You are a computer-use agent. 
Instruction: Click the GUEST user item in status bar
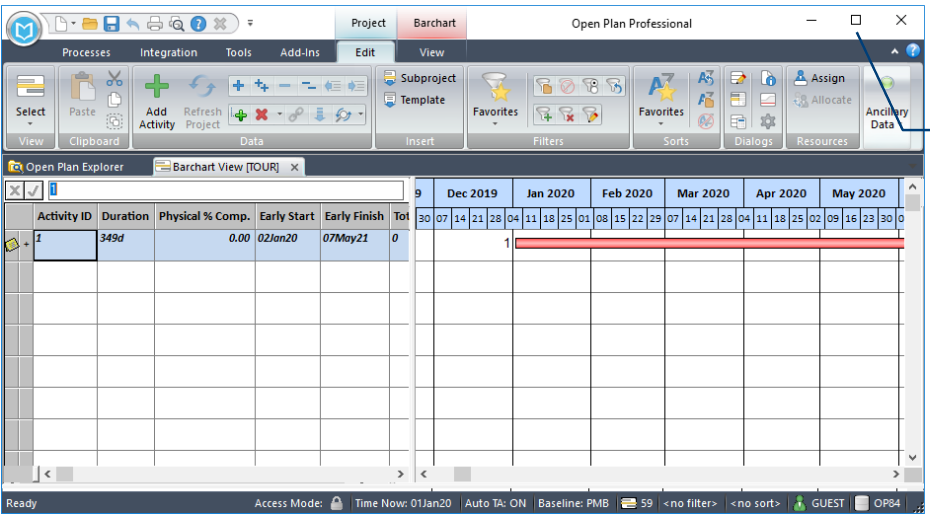819,503
